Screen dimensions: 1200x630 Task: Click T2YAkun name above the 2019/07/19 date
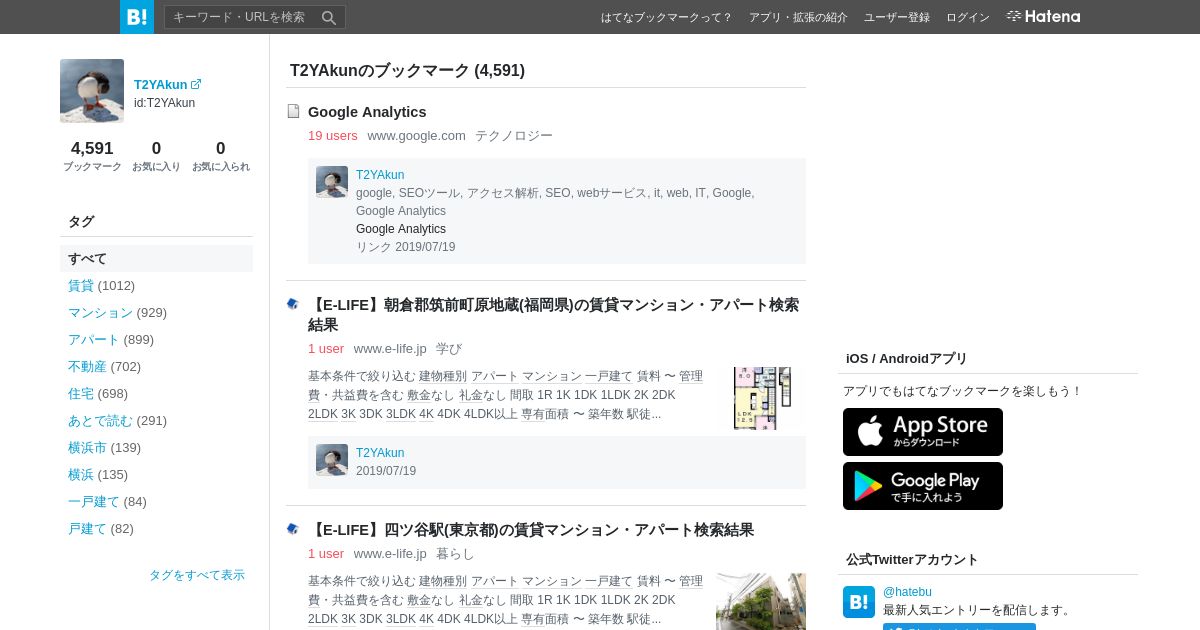point(380,453)
